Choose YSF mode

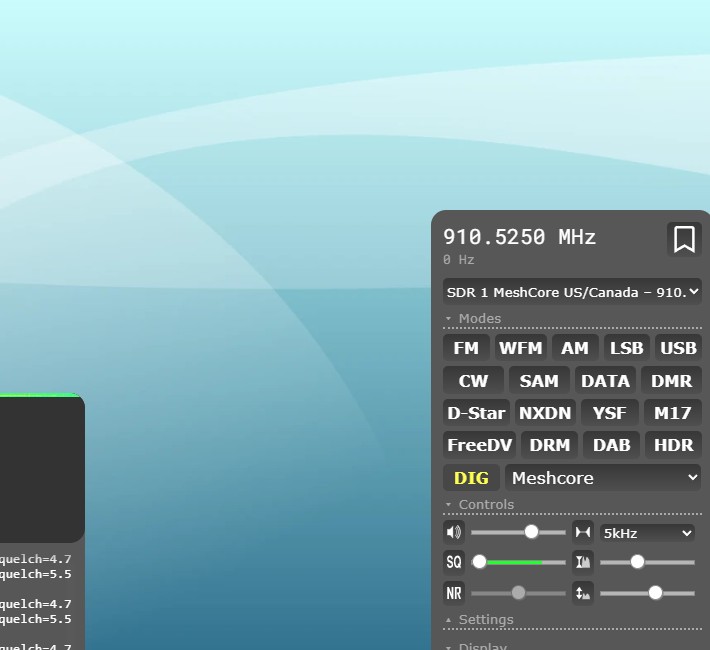click(610, 413)
